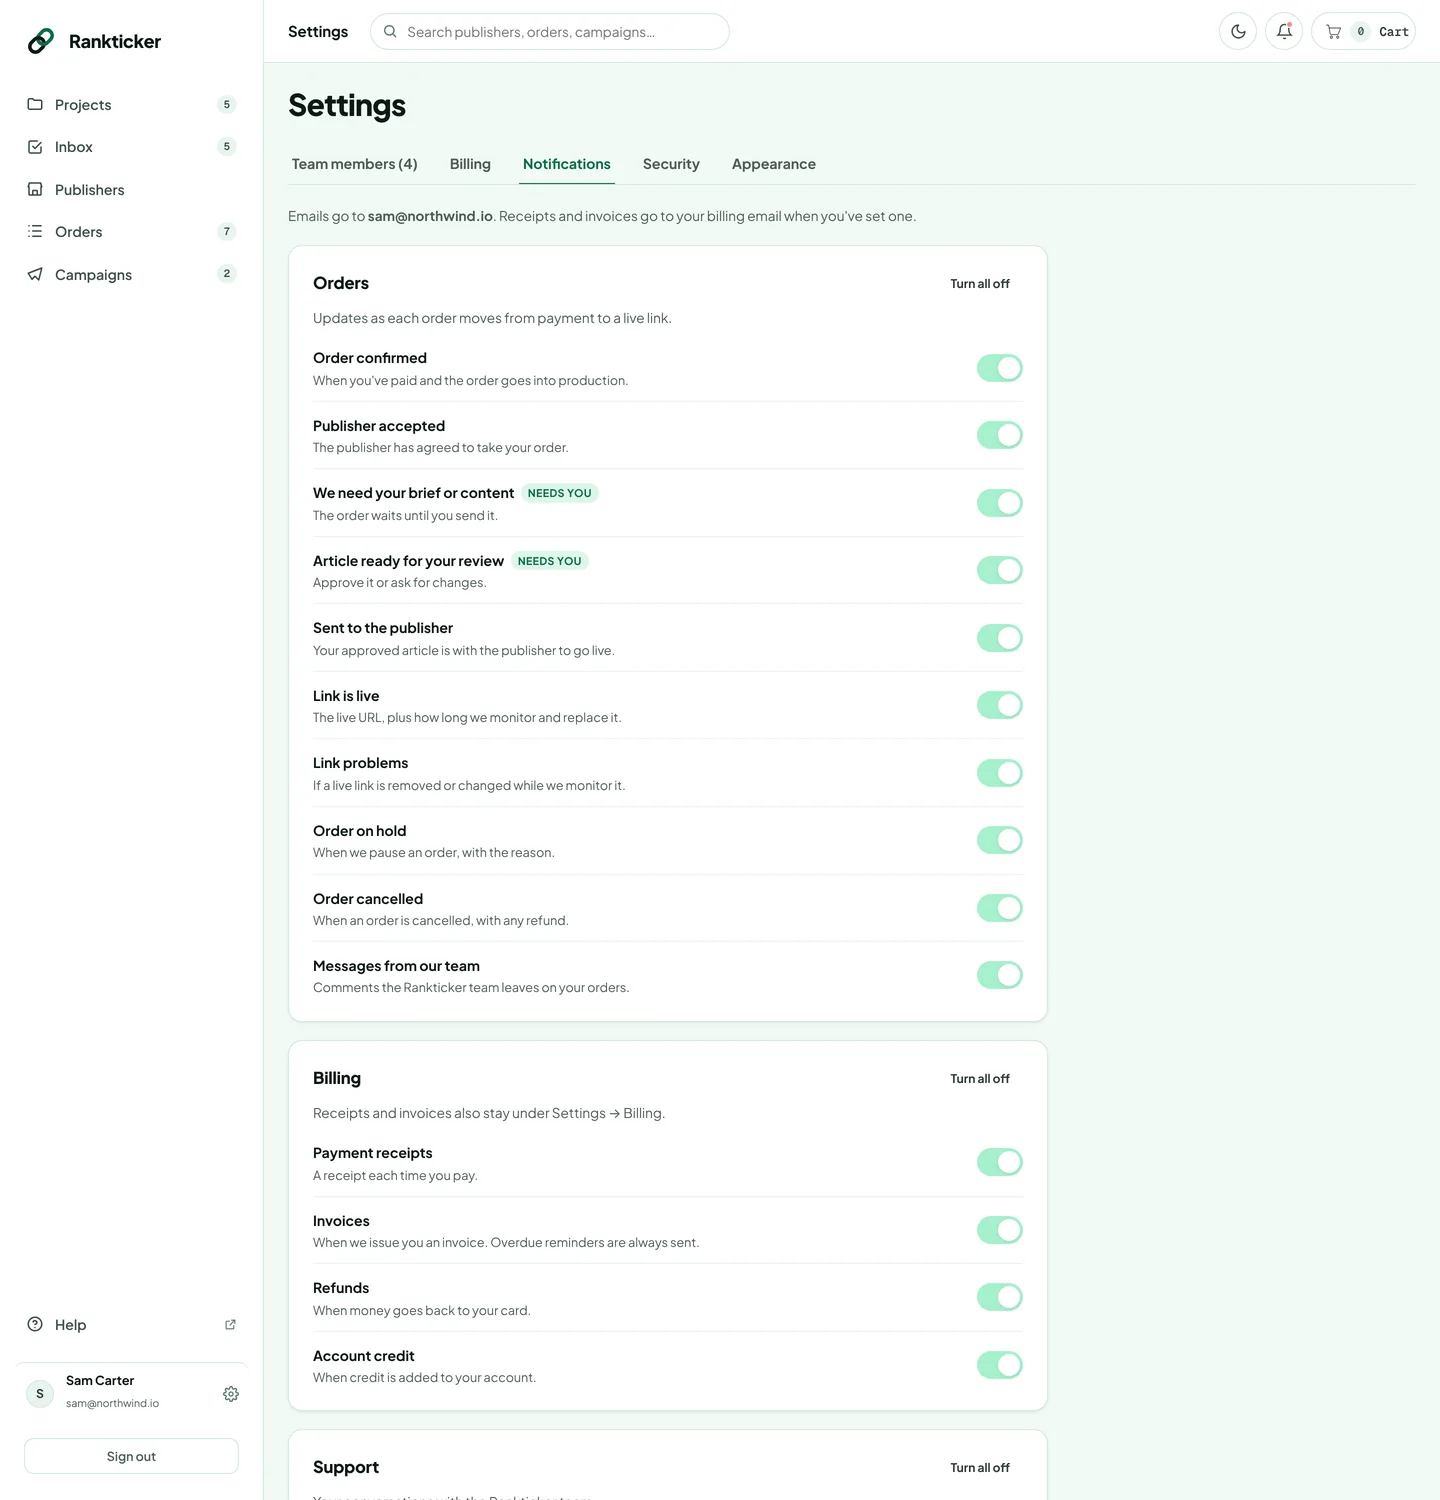This screenshot has width=1440, height=1500.
Task: Turn off Sent to the publisher toggle
Action: point(1000,638)
